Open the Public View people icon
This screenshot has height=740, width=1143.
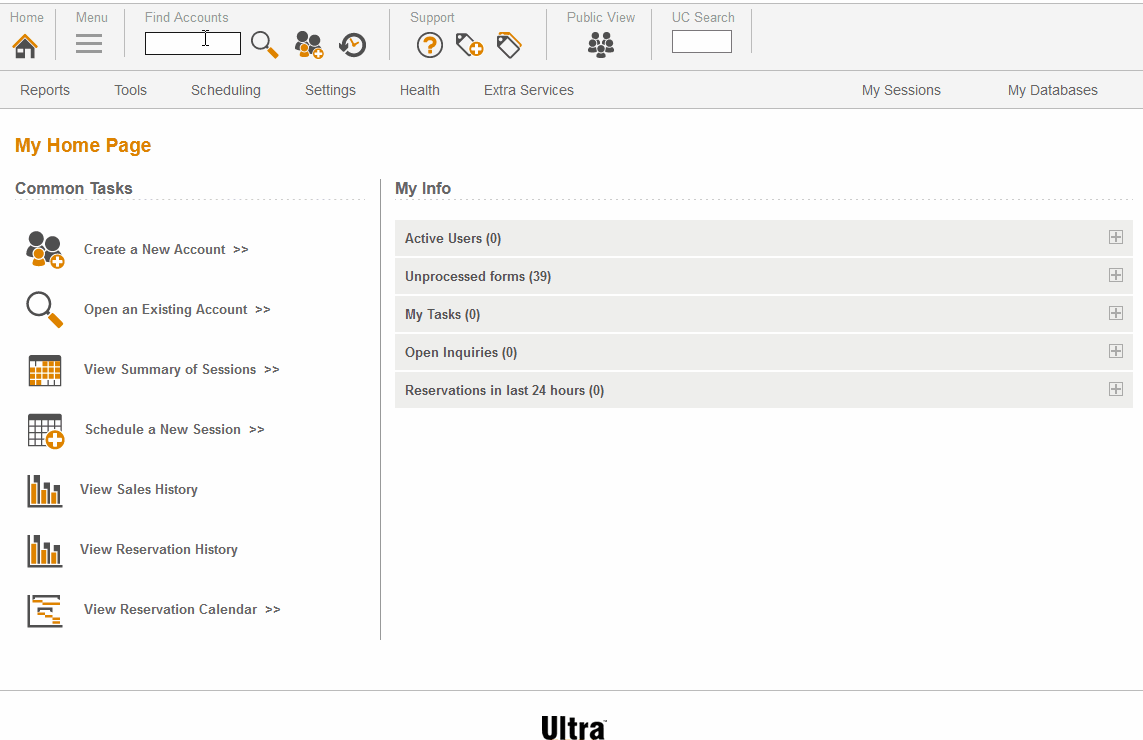point(601,45)
